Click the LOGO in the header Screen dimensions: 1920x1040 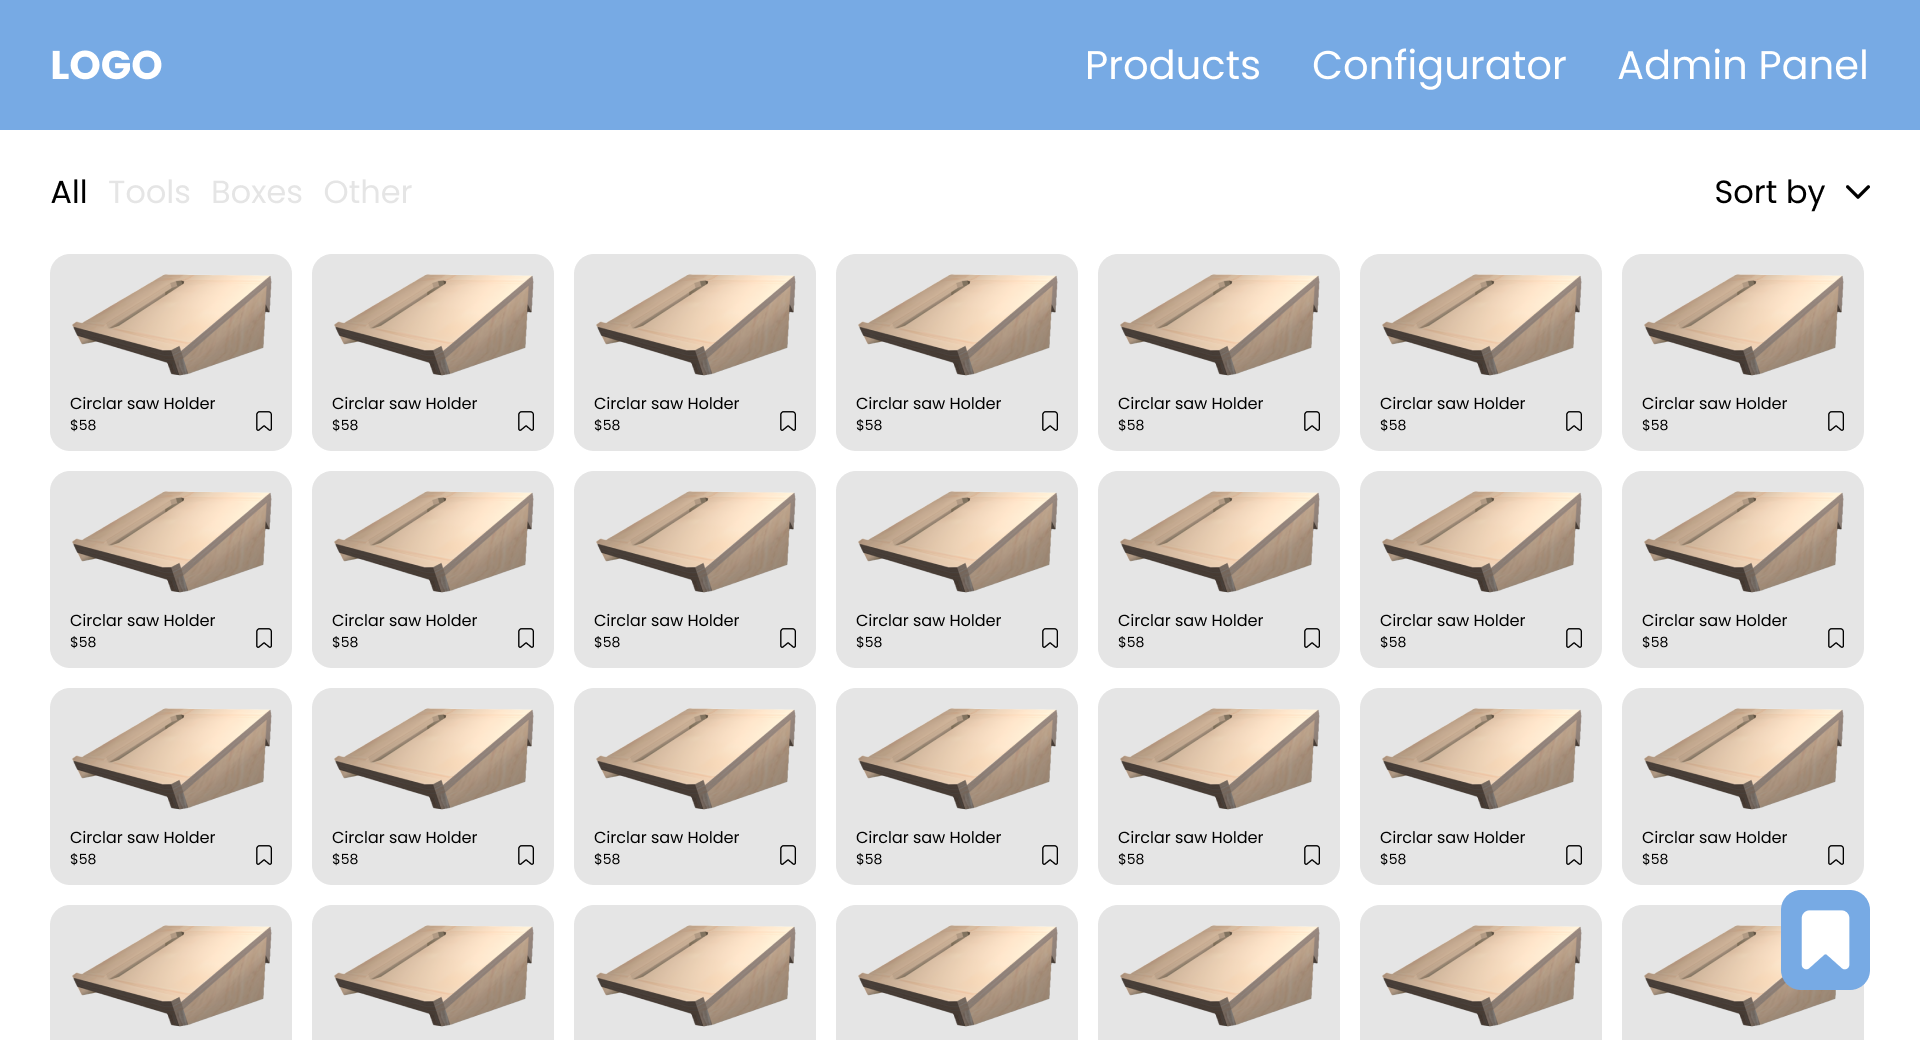106,66
